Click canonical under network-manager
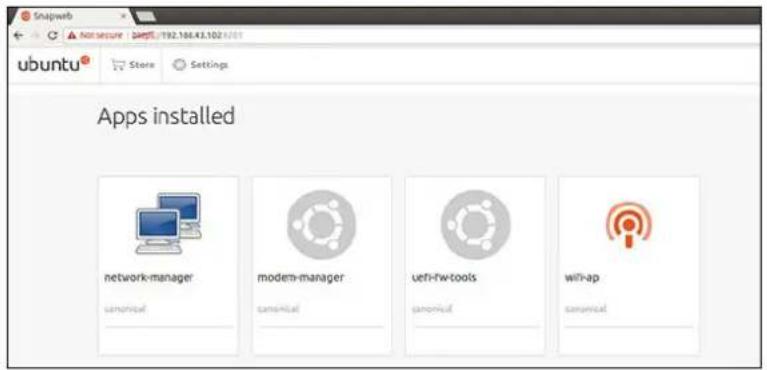767x370 pixels. (125, 309)
